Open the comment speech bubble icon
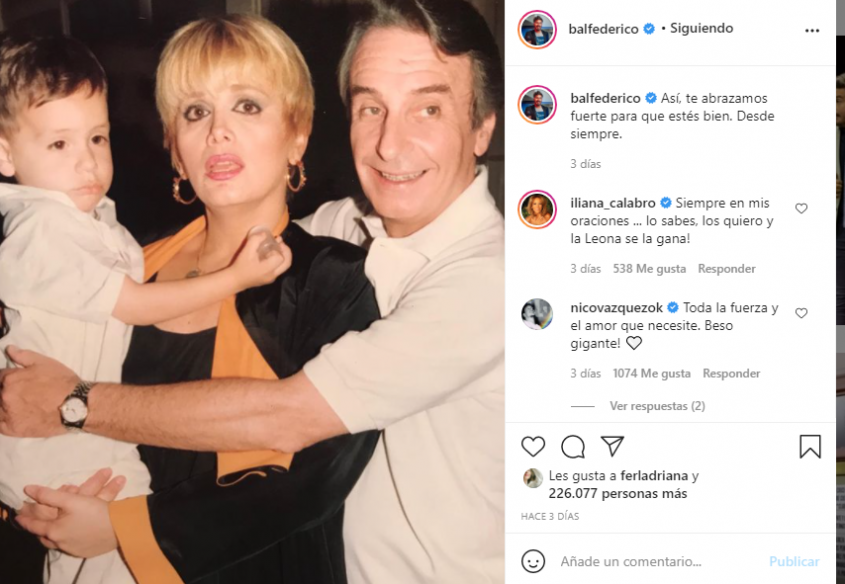The image size is (845, 584). tap(572, 447)
